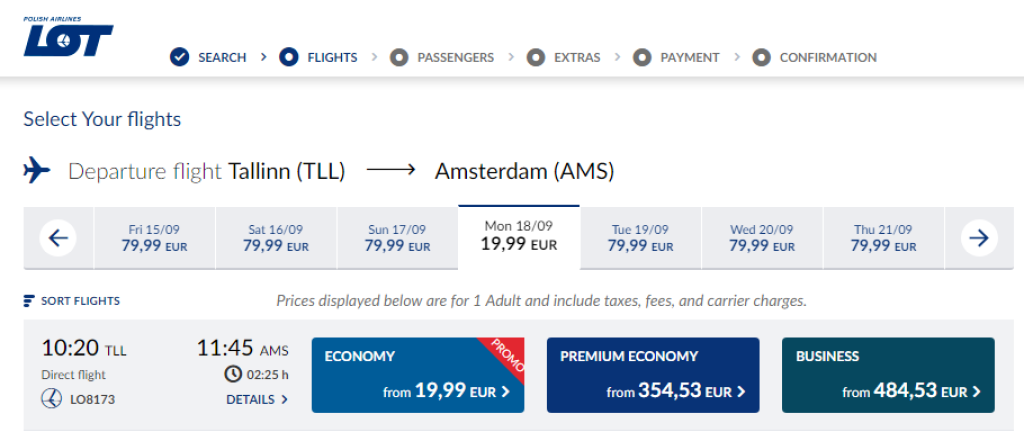Click the LO8173 airline logo icon
Image resolution: width=1024 pixels, height=432 pixels.
[50, 399]
